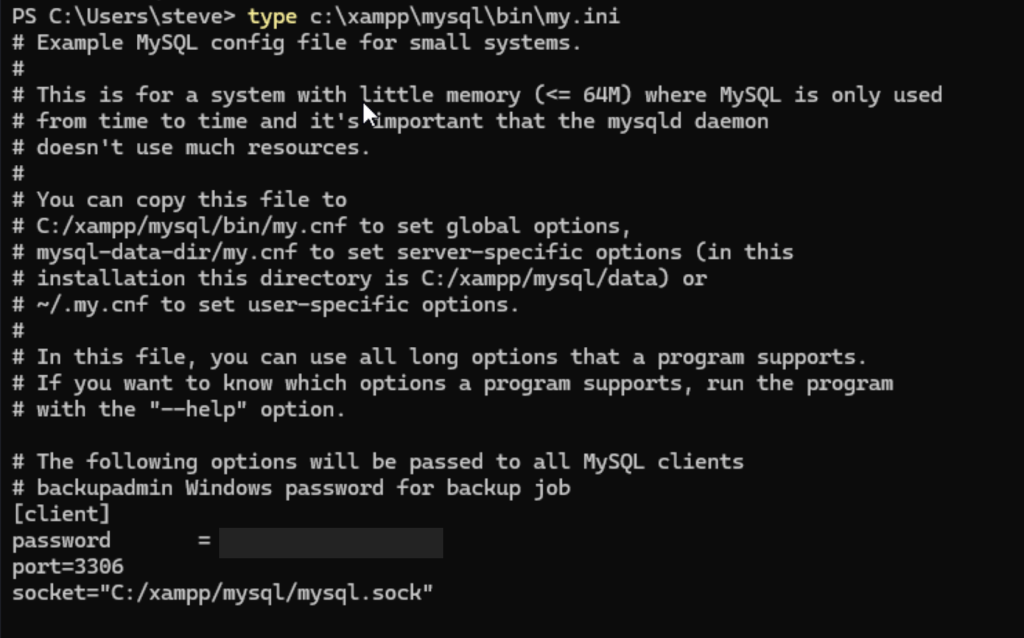Click the 'type' command word
This screenshot has height=638, width=1024.
click(x=272, y=17)
